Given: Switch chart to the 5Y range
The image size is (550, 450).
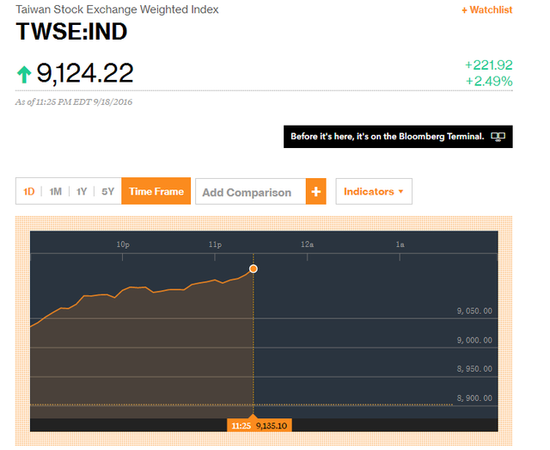Looking at the screenshot, I should 108,192.
